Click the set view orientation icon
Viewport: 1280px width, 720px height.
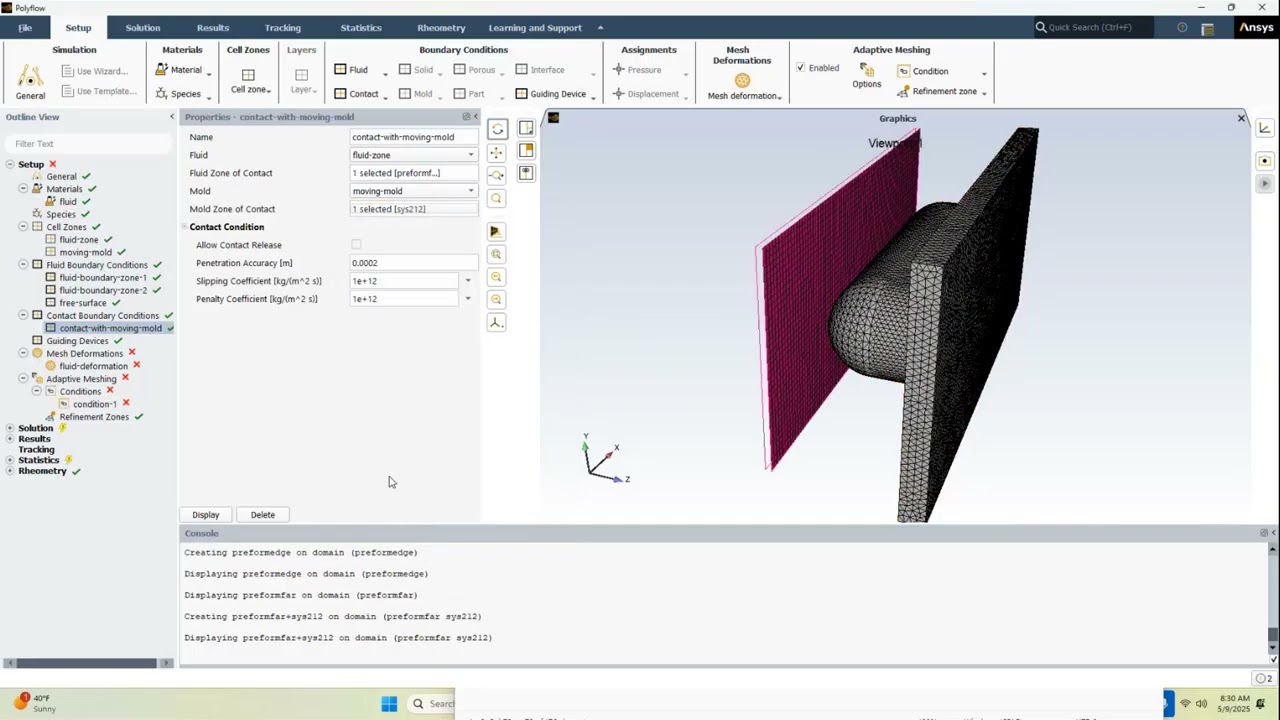click(495, 232)
